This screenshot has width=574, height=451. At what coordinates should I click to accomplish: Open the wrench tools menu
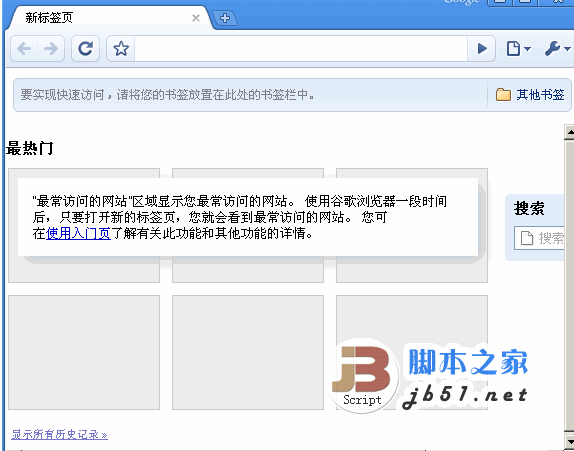[x=557, y=48]
